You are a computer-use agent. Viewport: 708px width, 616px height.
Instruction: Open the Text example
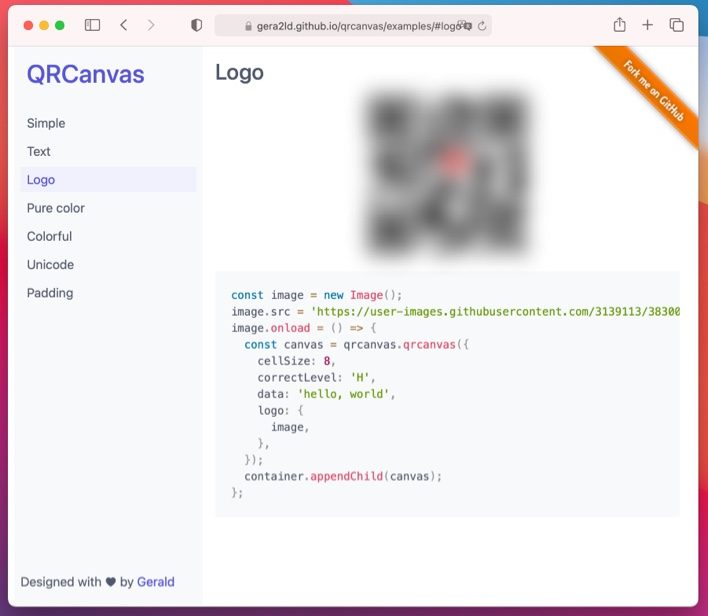coord(39,151)
